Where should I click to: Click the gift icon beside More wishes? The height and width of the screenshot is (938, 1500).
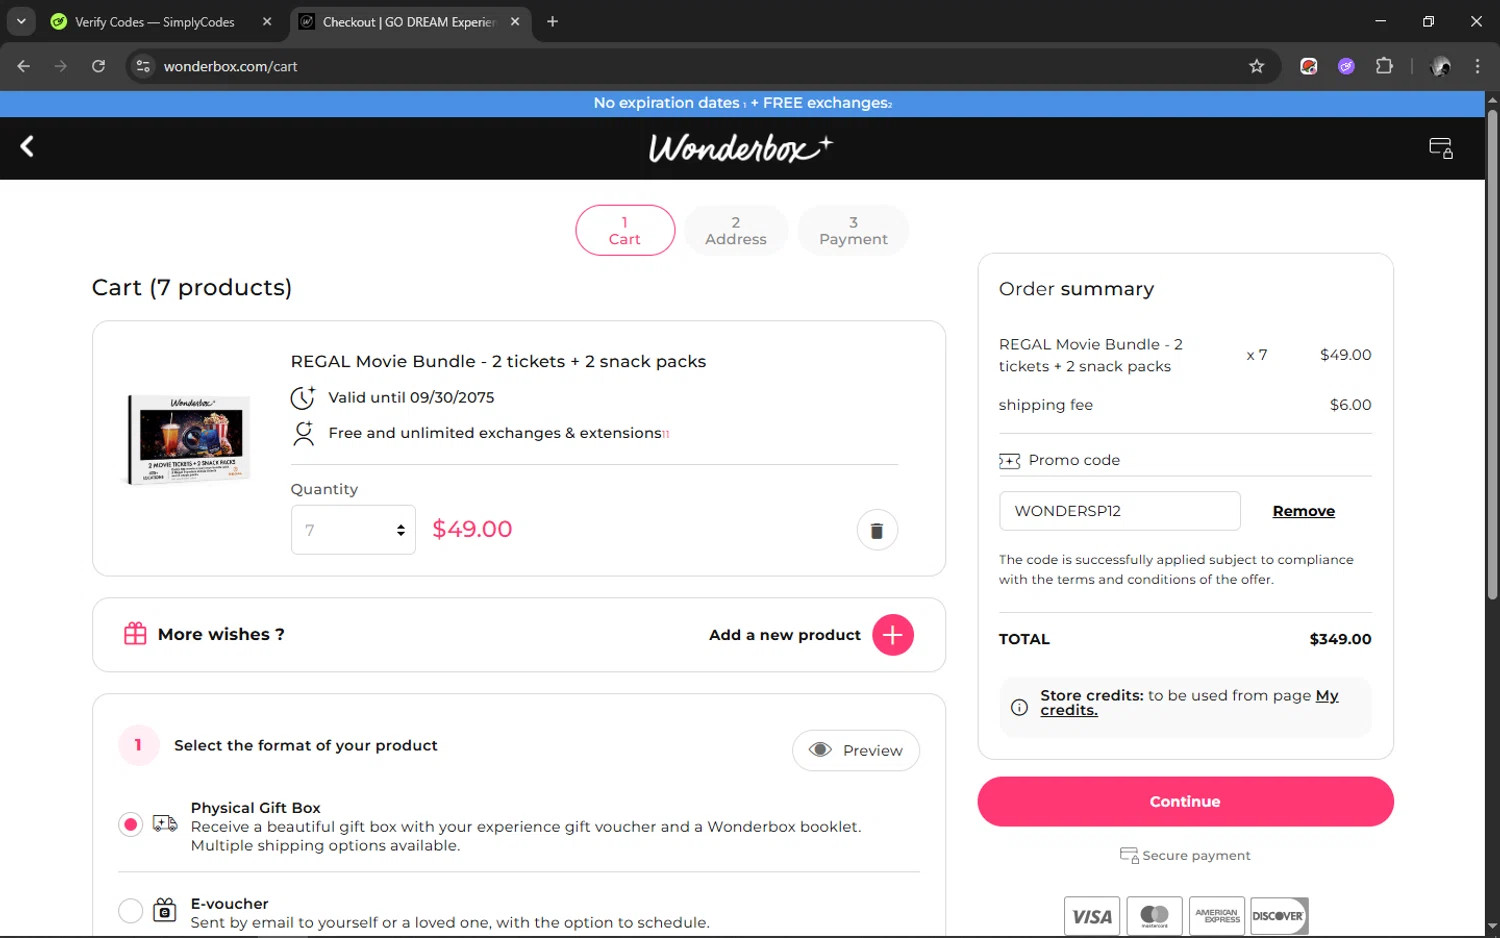click(135, 634)
